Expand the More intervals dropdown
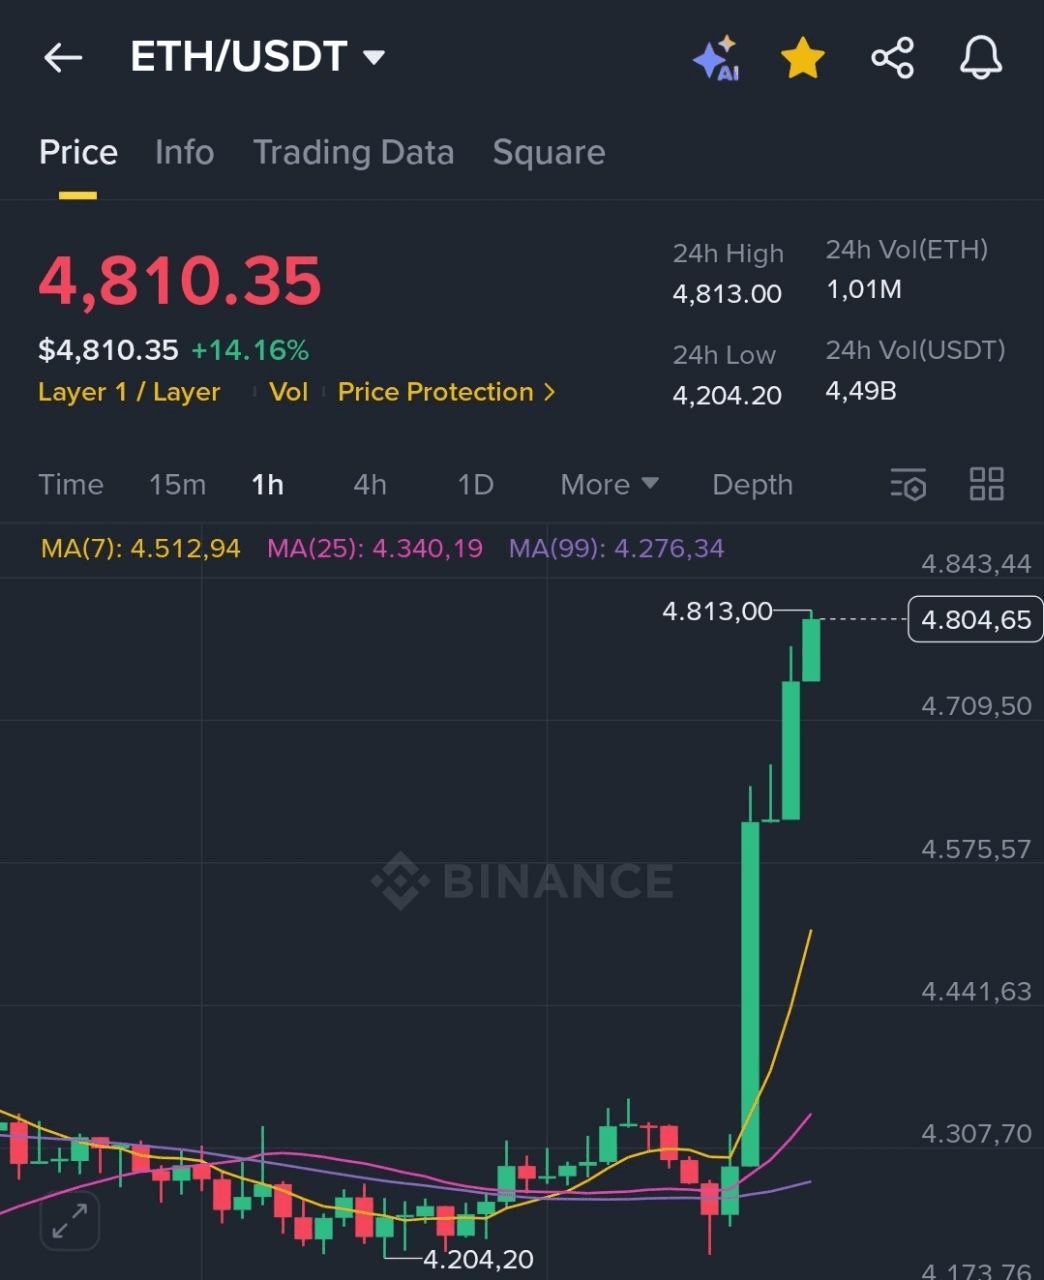 (609, 485)
